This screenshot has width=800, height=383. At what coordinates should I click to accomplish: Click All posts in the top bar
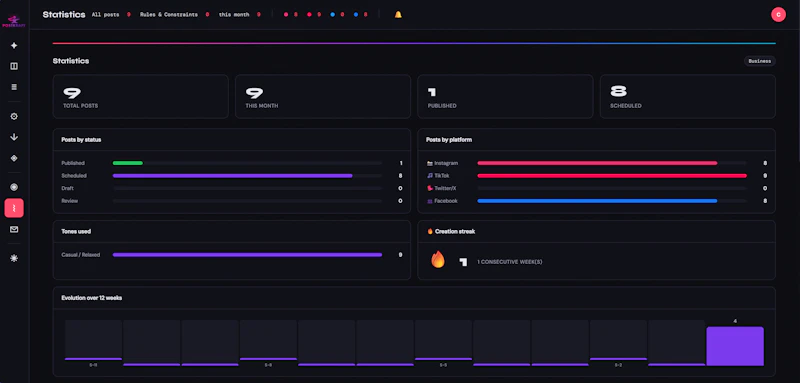105,15
